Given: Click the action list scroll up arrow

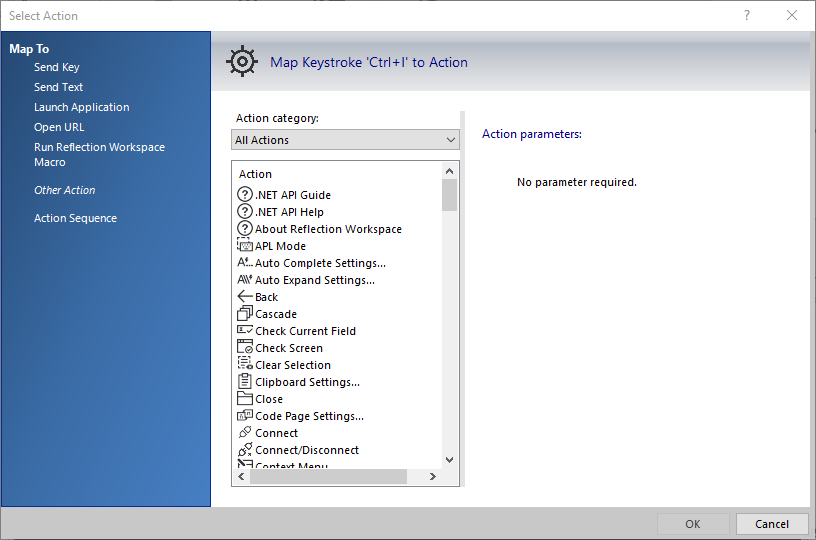Looking at the screenshot, I should pos(450,171).
